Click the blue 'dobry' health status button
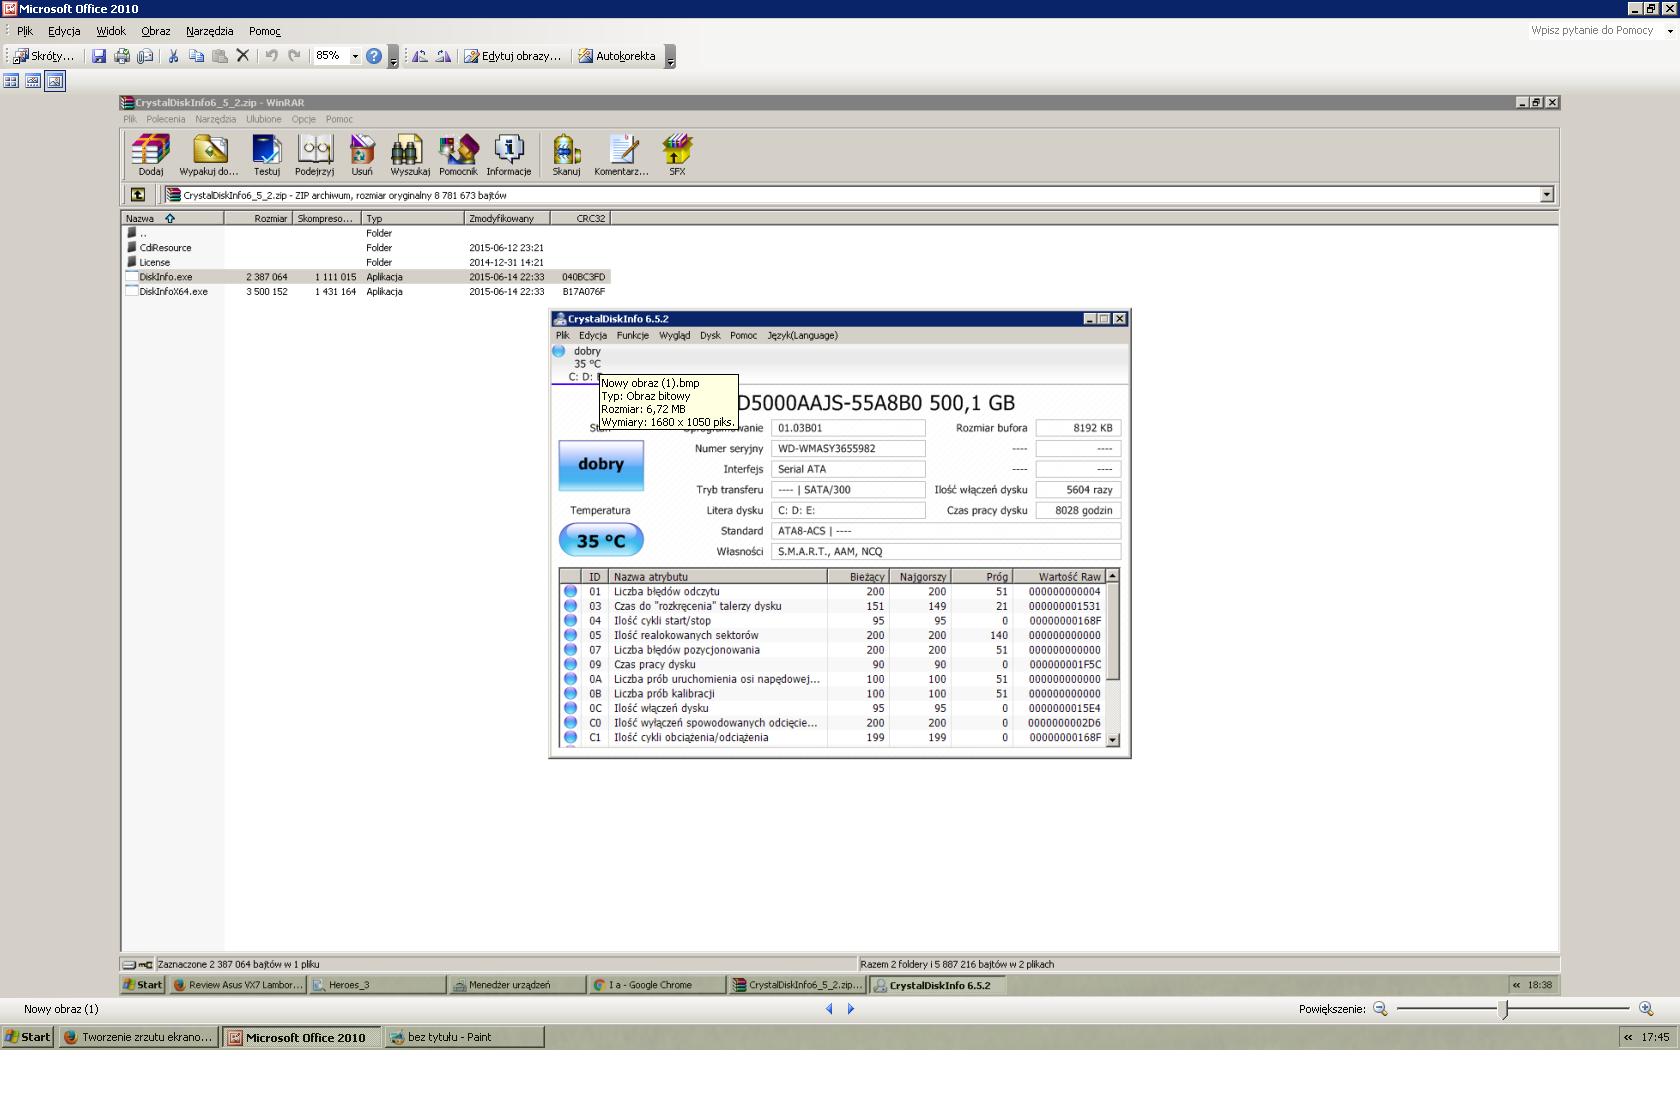This screenshot has height=1110, width=1680. (601, 465)
